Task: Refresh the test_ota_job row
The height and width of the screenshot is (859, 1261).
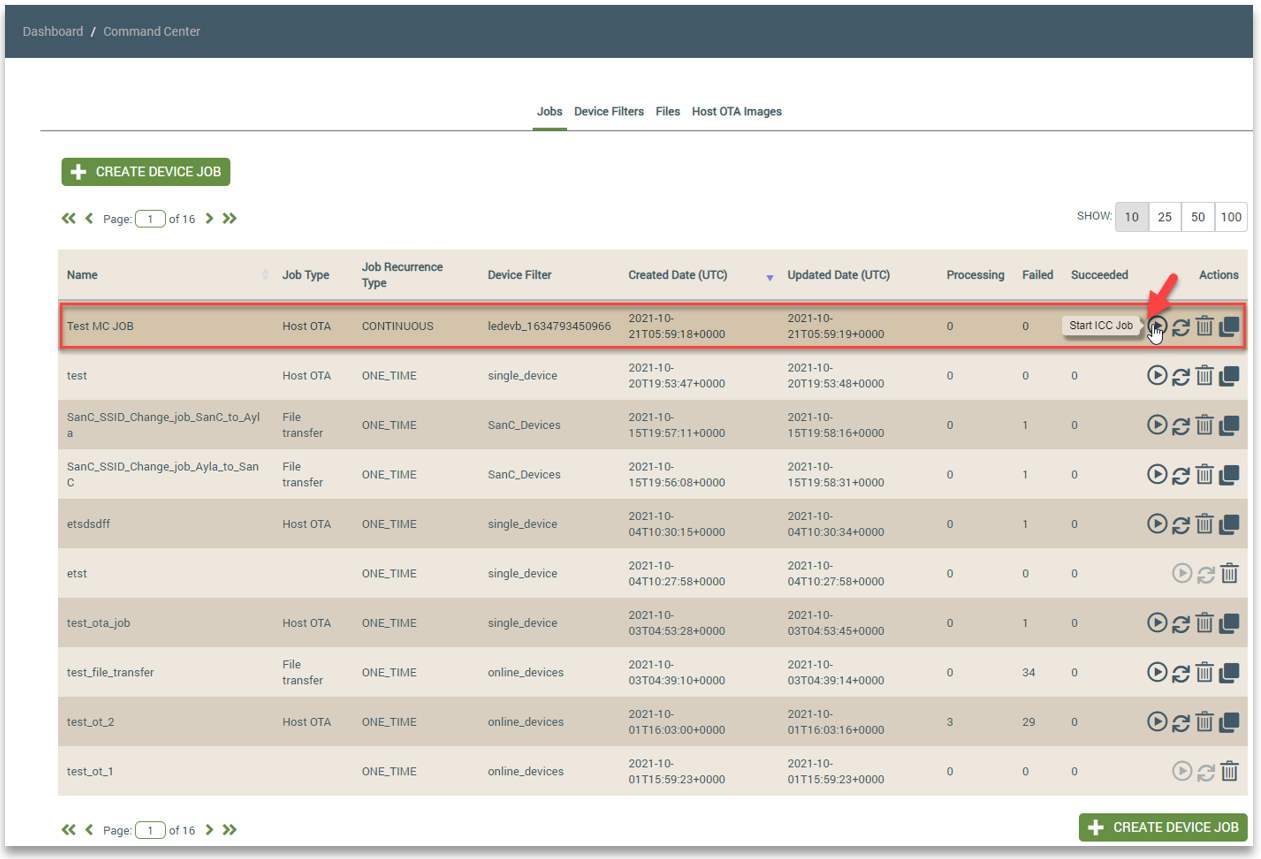Action: coord(1181,623)
